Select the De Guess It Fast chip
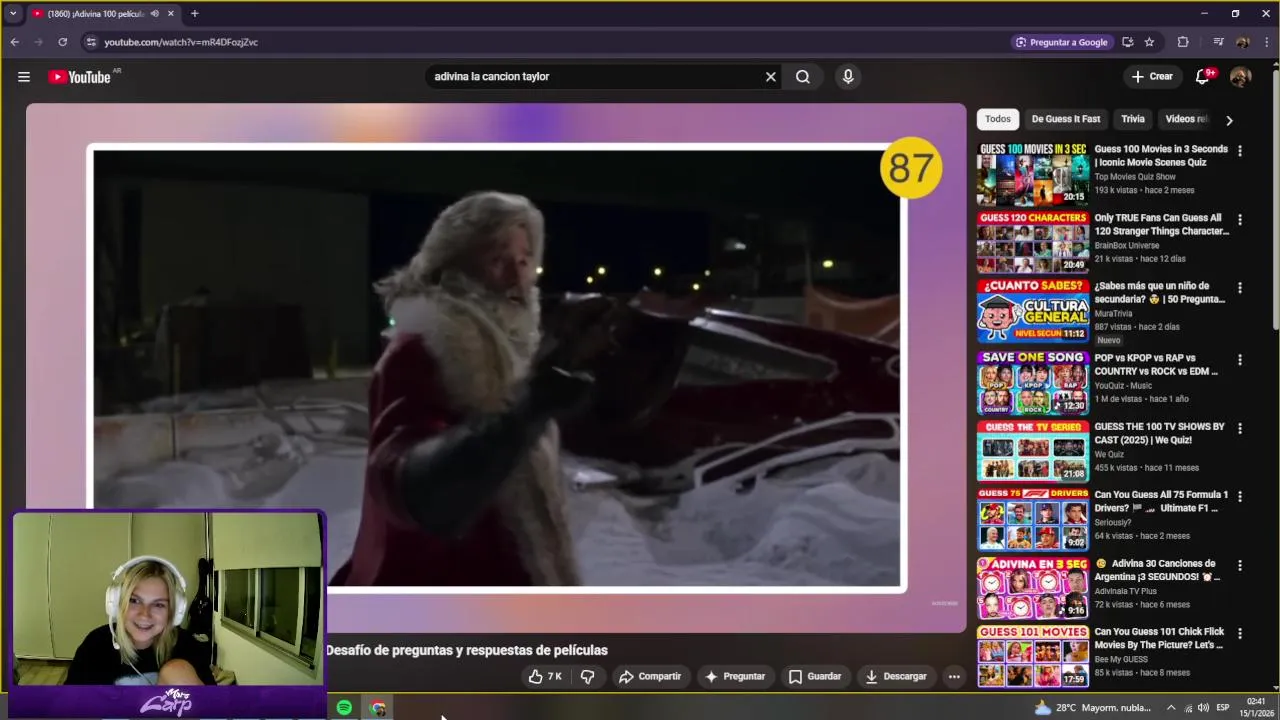The width and height of the screenshot is (1280, 720). point(1066,119)
